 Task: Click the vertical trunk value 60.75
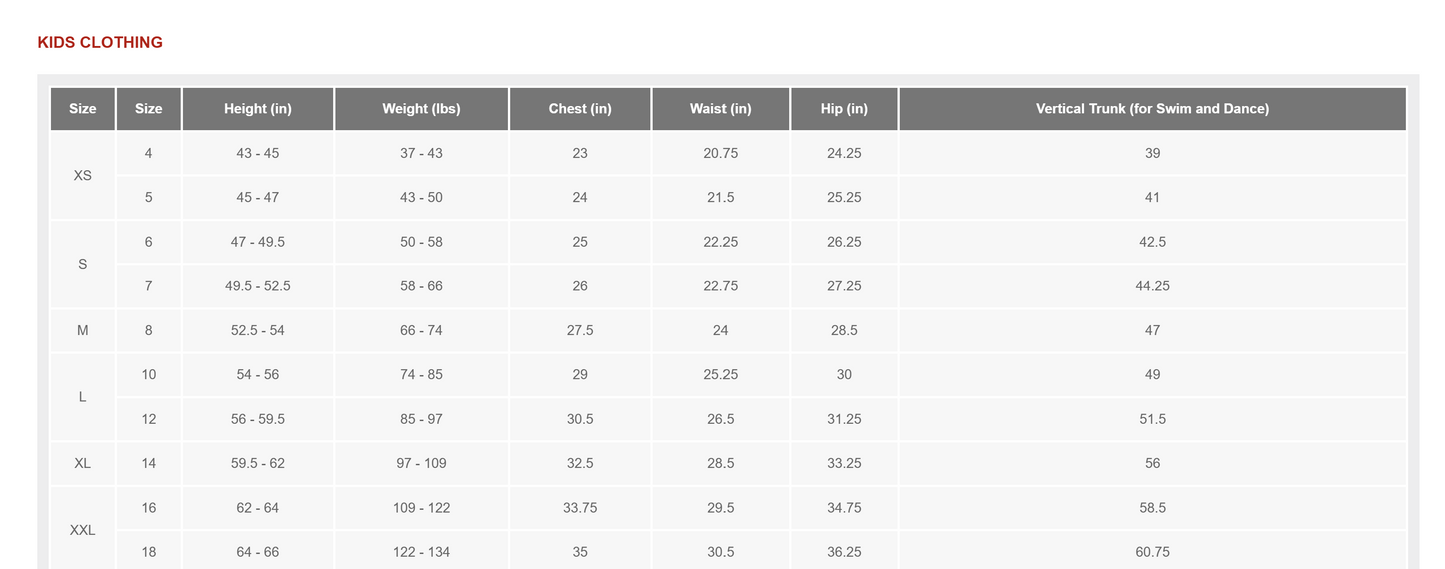1152,552
